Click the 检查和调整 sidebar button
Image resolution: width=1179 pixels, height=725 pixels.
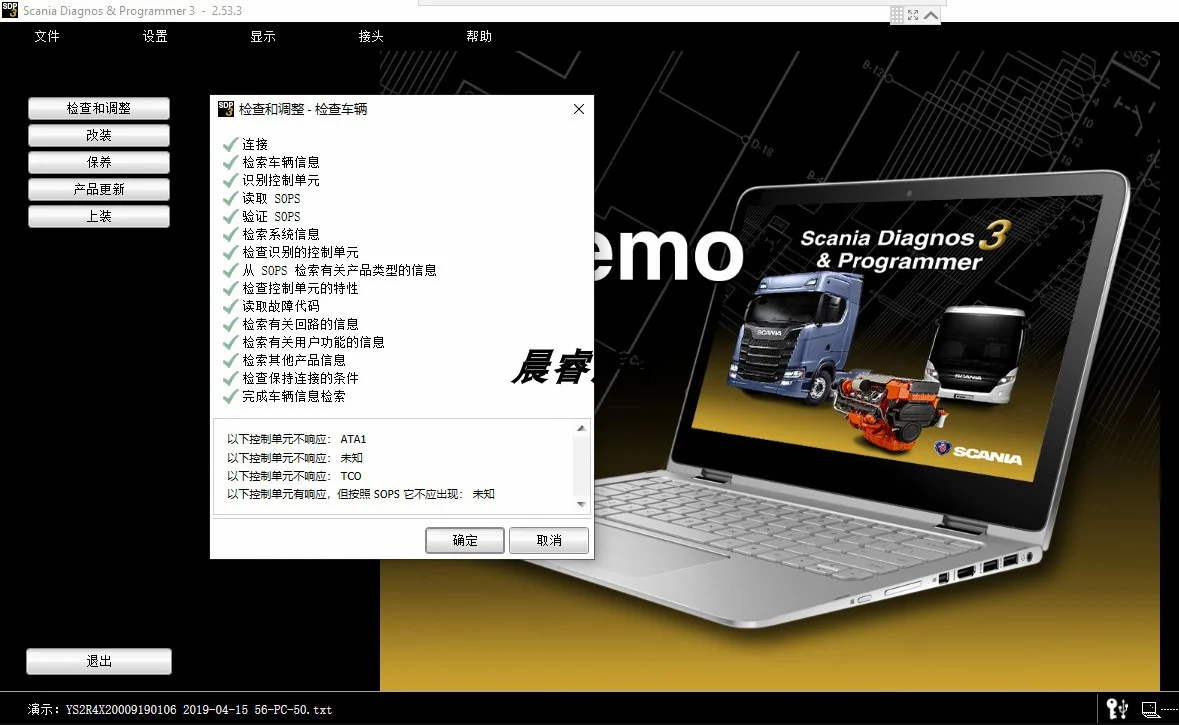(99, 108)
